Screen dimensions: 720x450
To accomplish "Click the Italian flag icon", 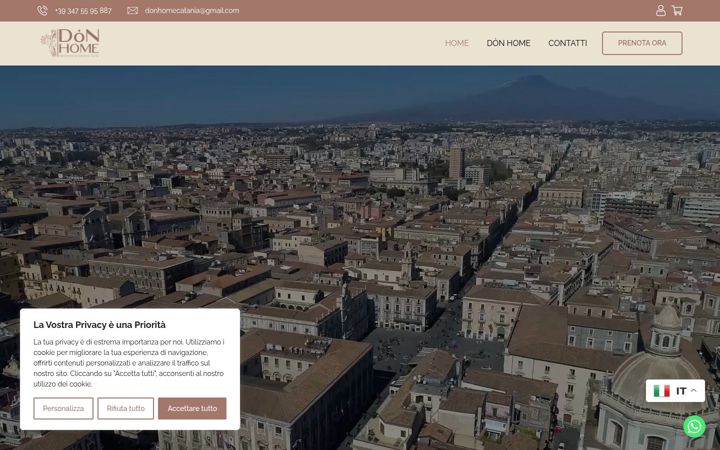I will pos(662,391).
